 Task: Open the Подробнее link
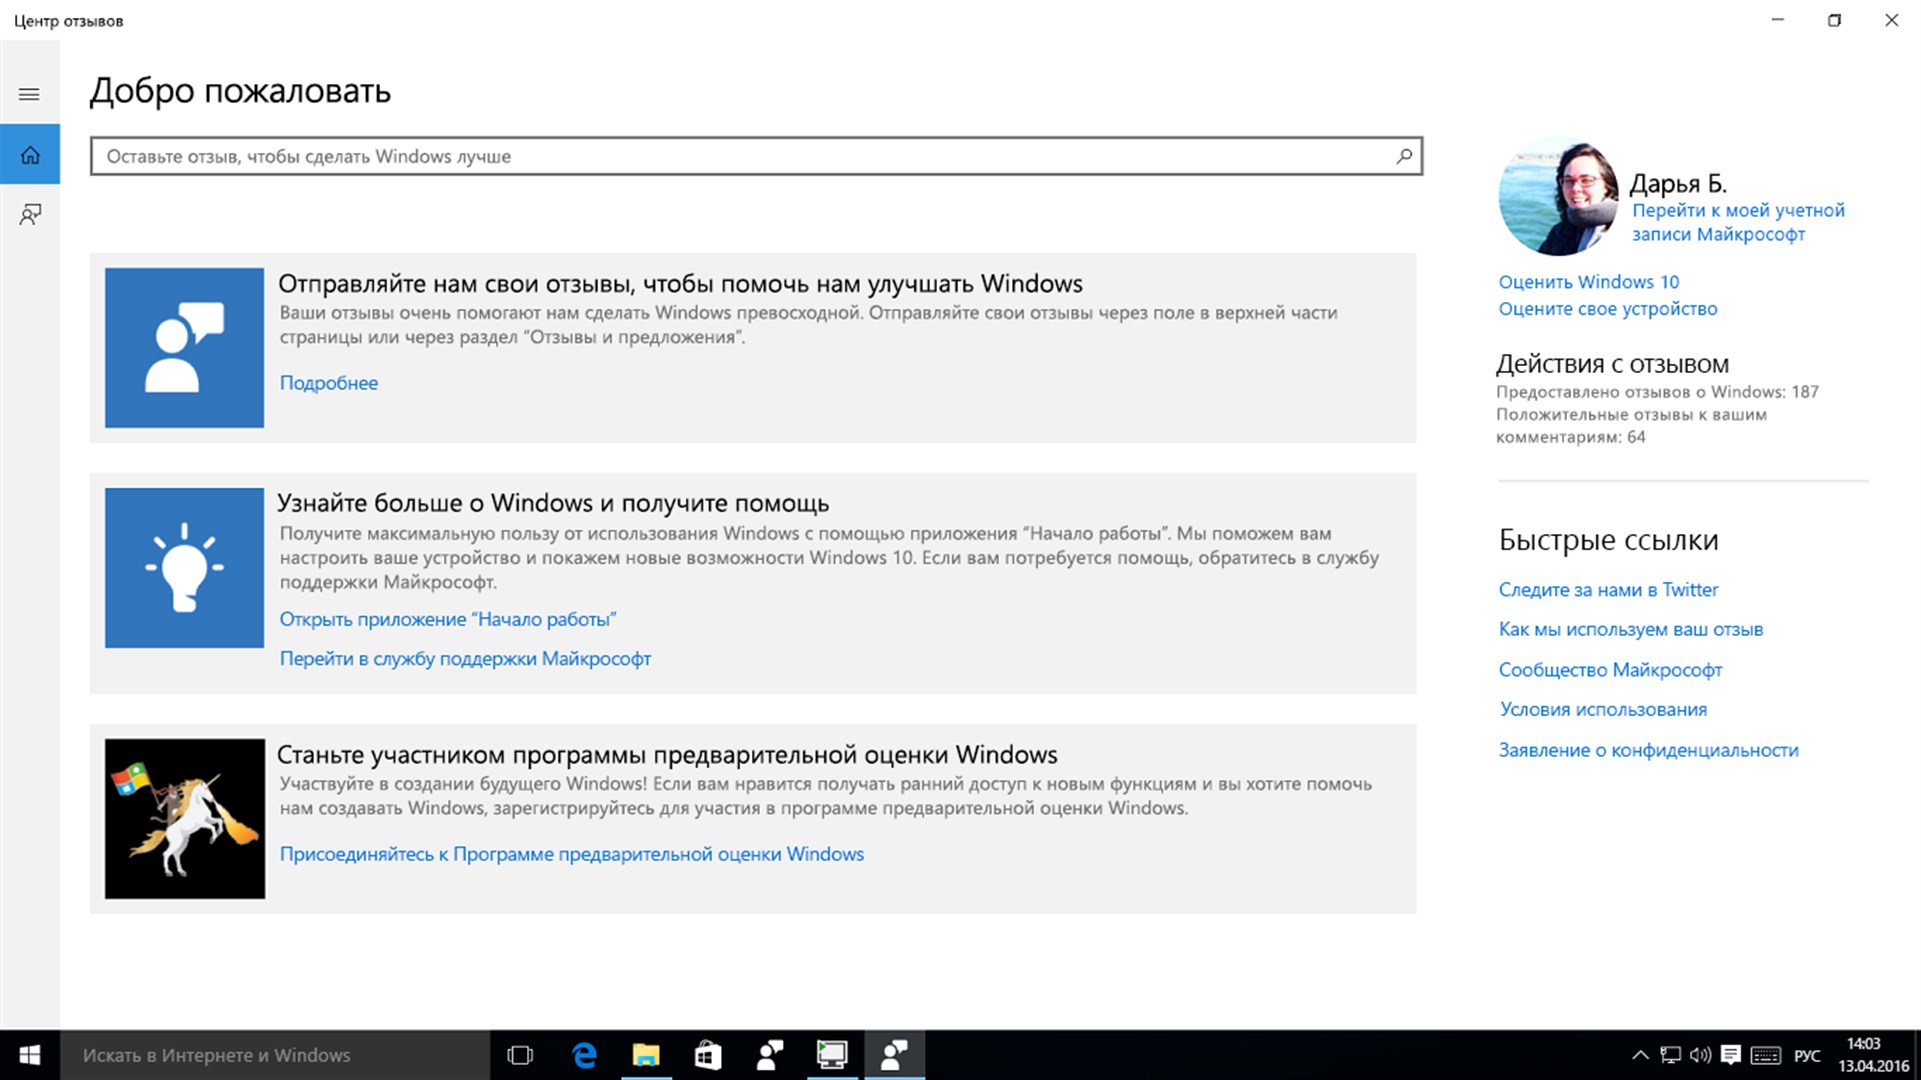tap(328, 383)
